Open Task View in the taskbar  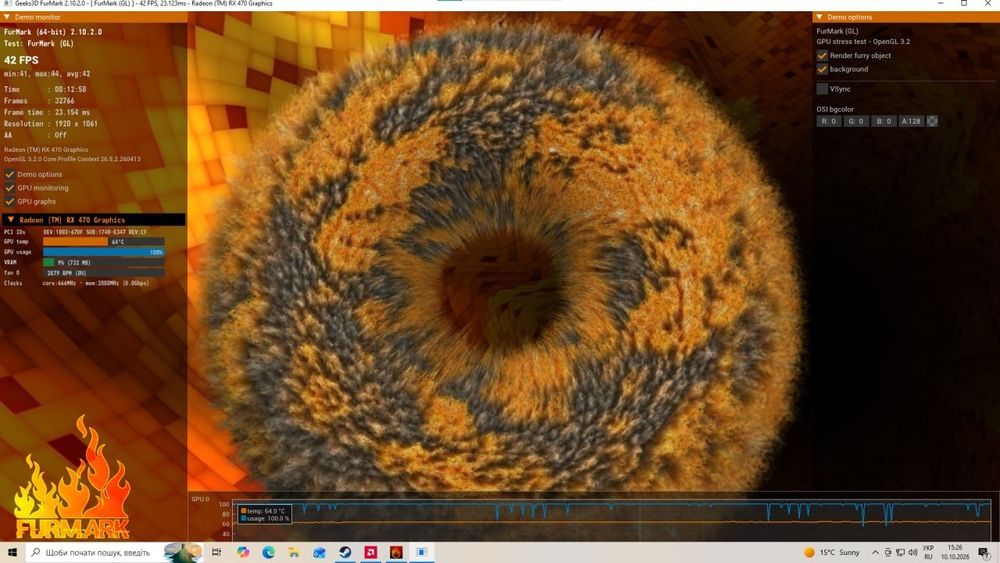point(217,552)
